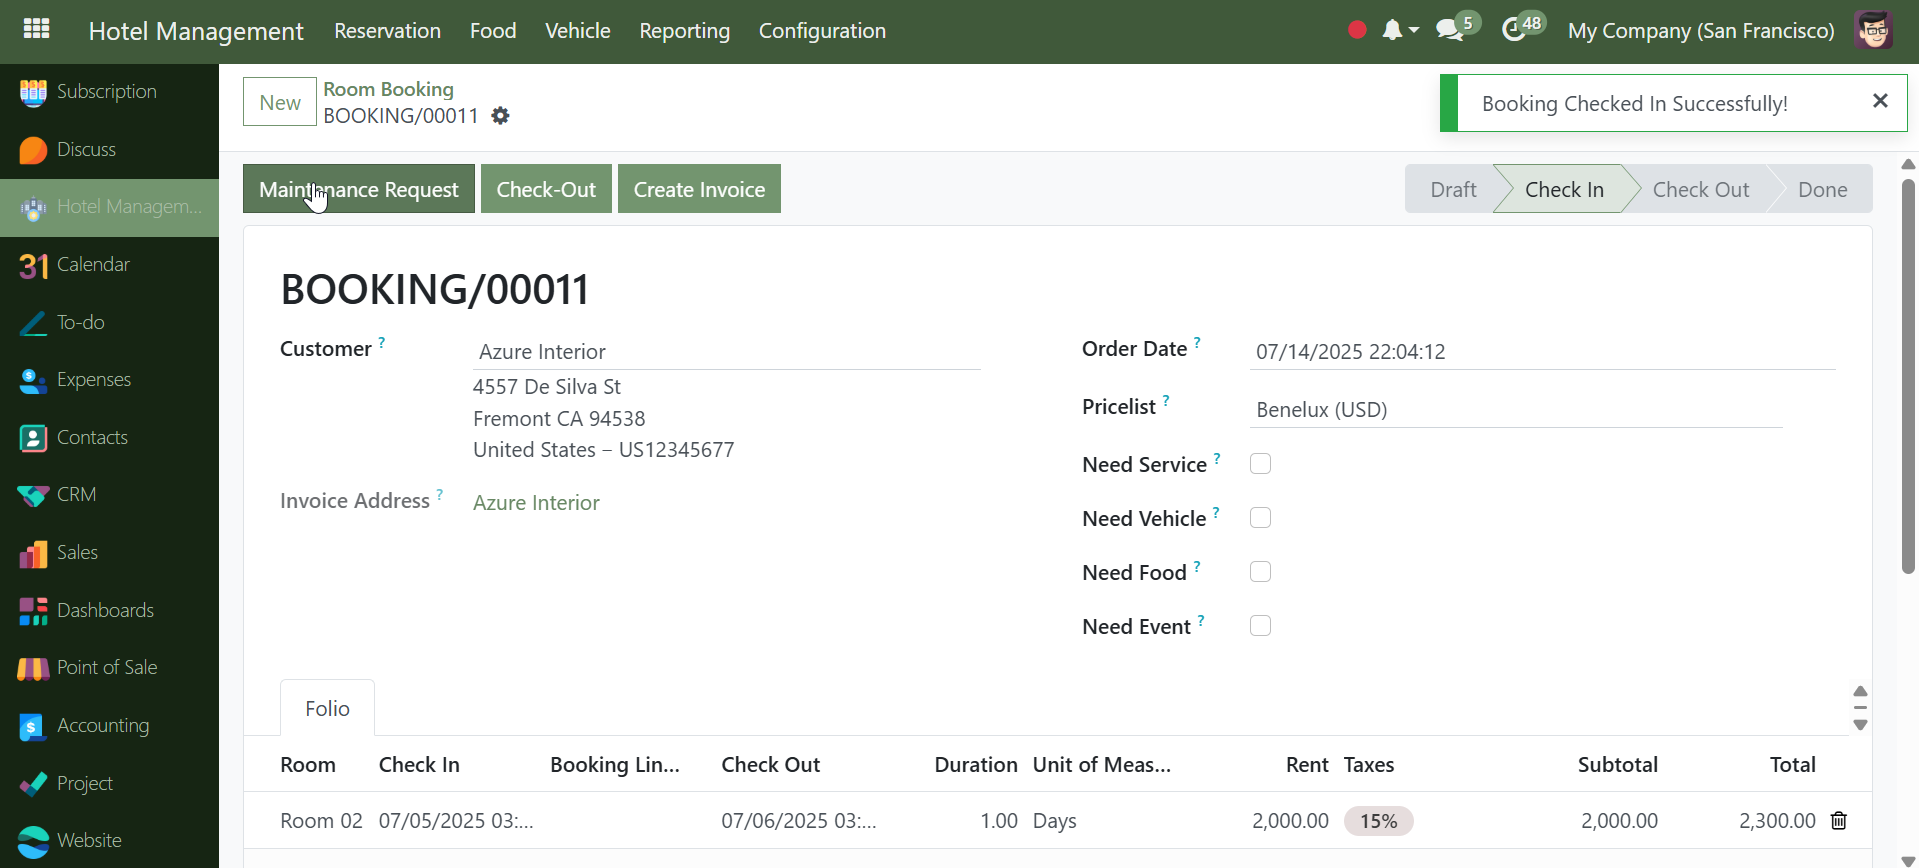Open the chat messages icon

point(1449,30)
